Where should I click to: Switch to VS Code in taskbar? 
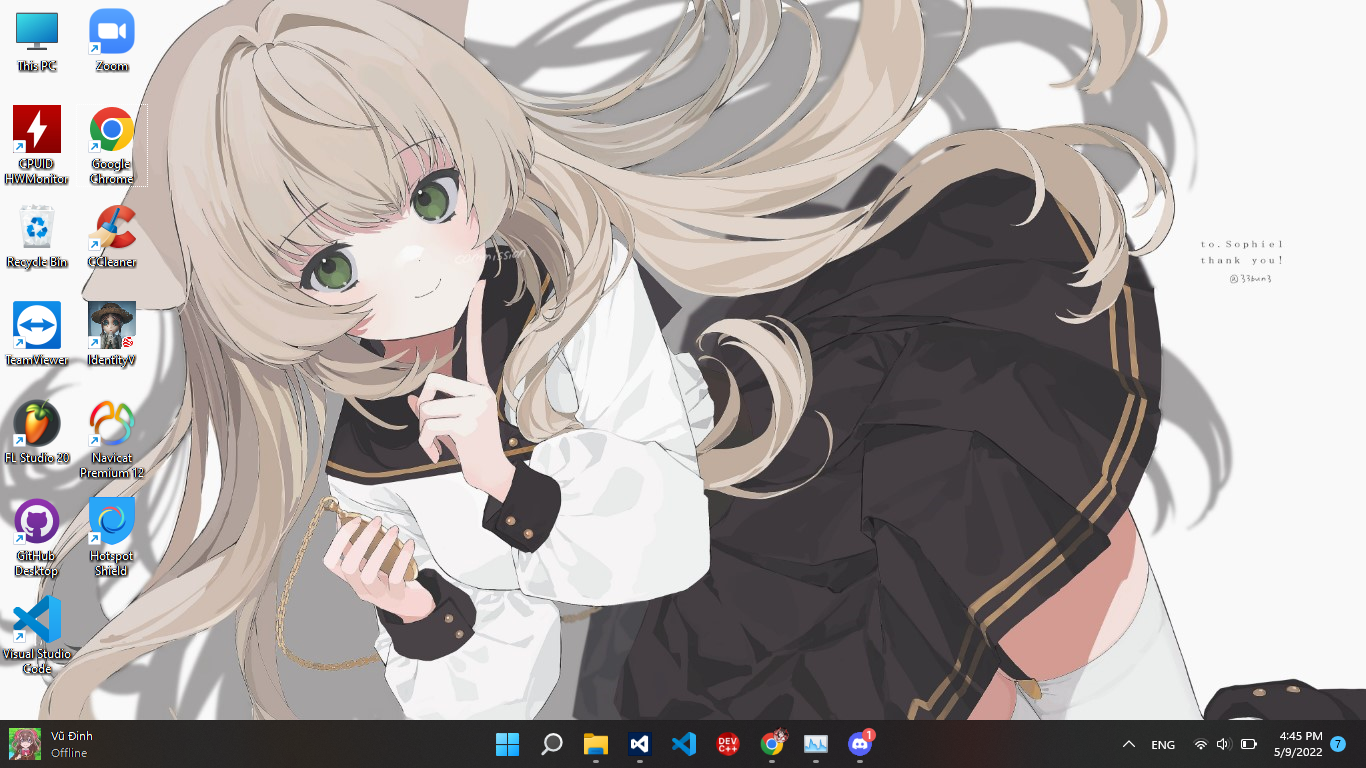(684, 744)
